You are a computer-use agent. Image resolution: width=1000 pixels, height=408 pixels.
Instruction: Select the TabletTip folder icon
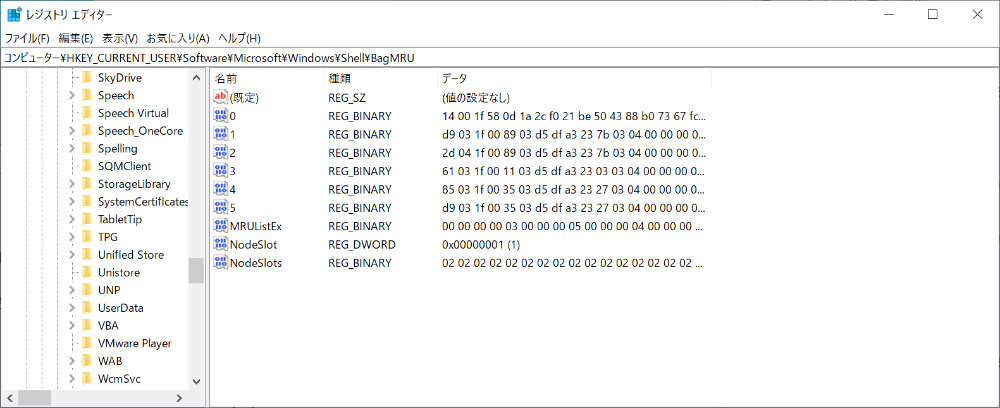[87, 219]
